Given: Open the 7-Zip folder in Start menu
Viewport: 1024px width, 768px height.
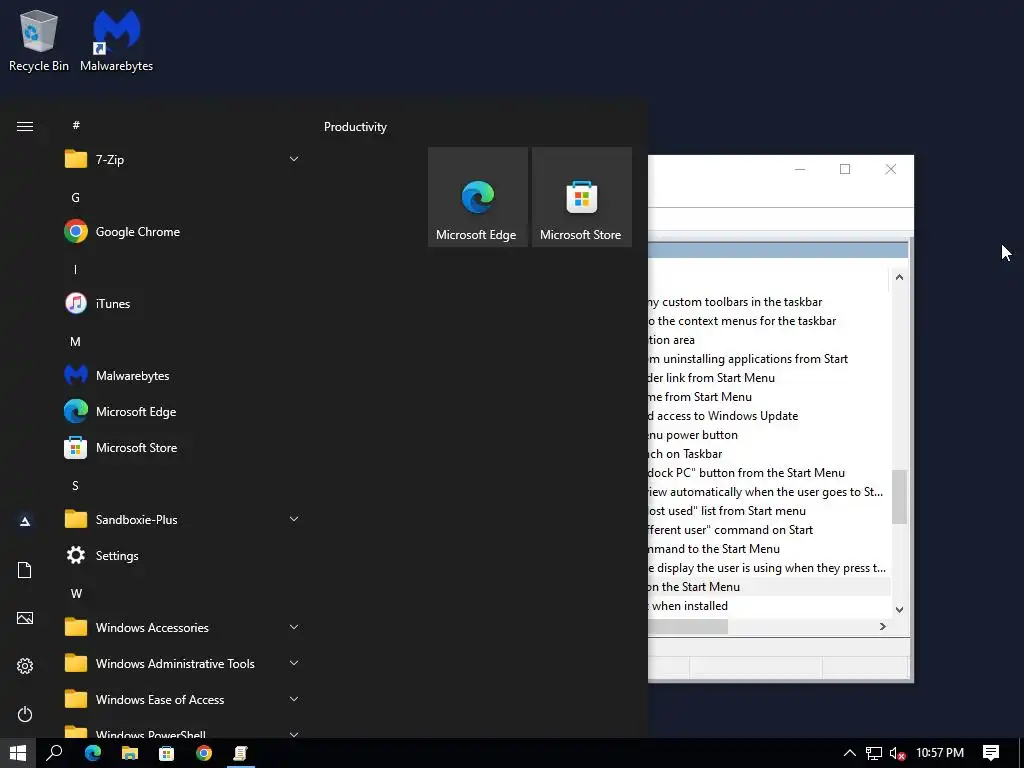Looking at the screenshot, I should click(x=181, y=159).
